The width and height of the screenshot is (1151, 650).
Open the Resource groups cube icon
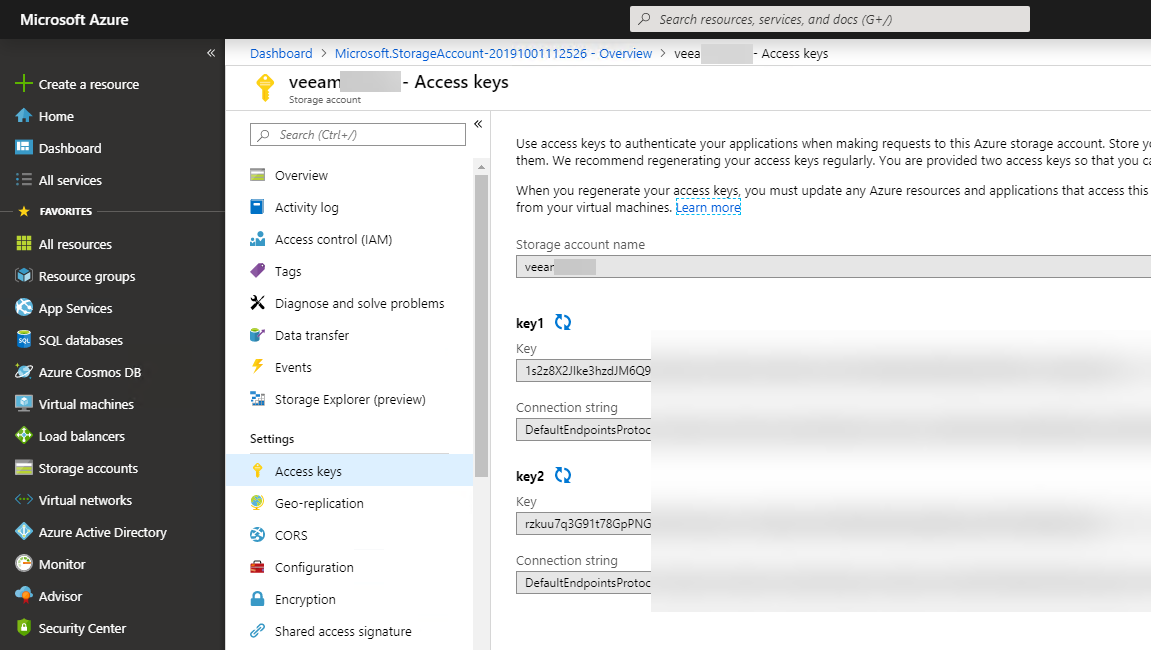point(23,276)
